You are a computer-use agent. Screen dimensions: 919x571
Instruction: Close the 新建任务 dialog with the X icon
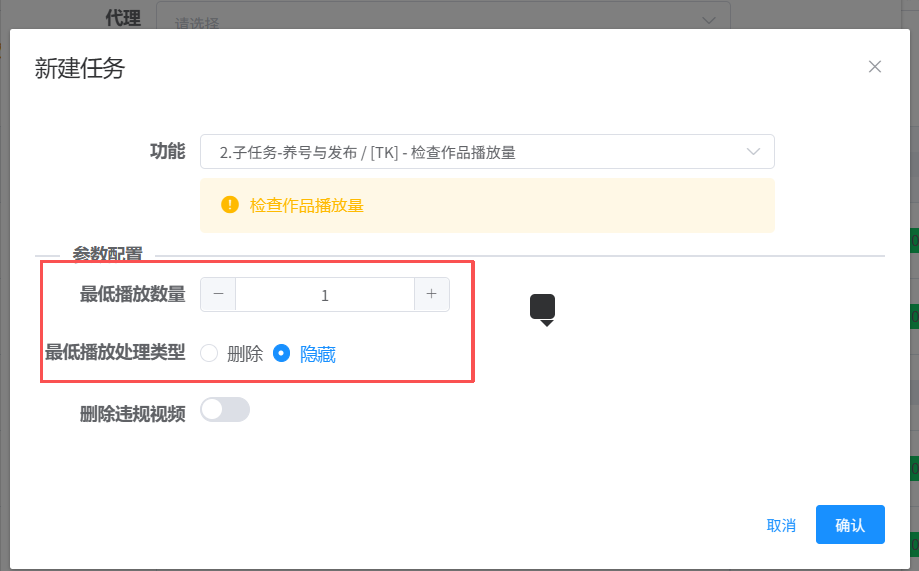pyautogui.click(x=875, y=67)
